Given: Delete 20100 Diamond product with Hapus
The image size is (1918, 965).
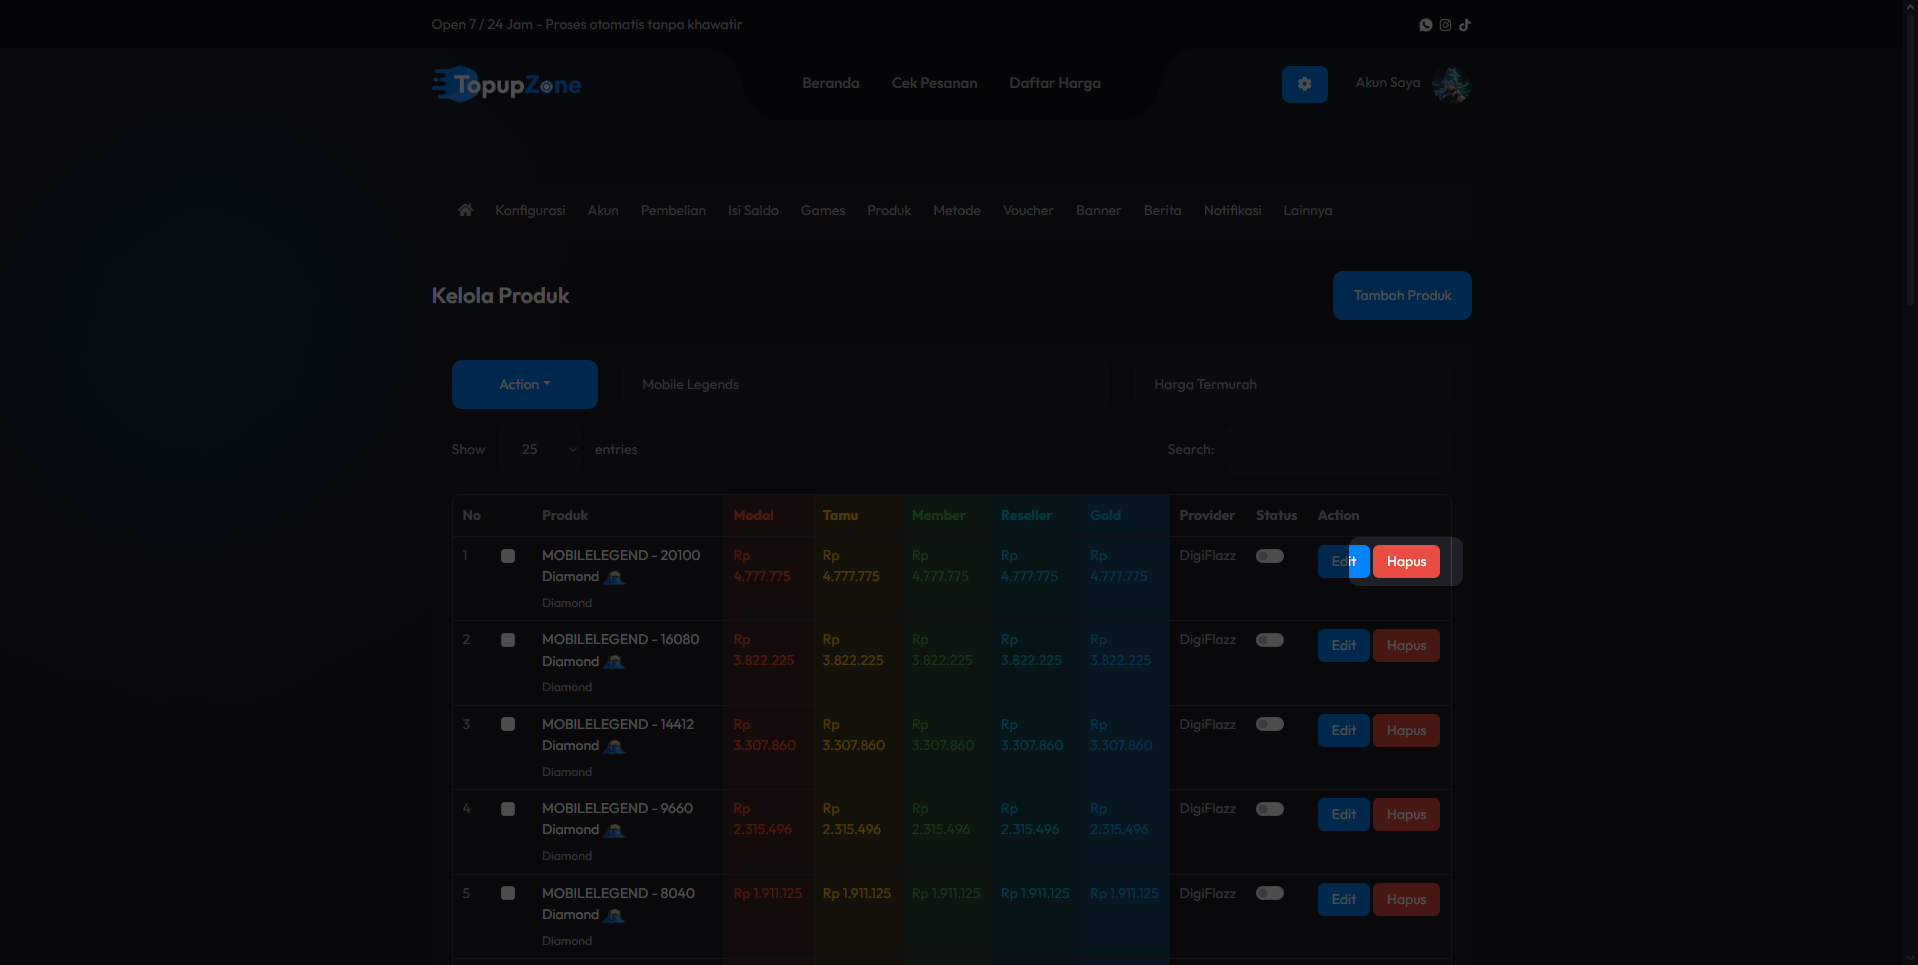Looking at the screenshot, I should [1406, 561].
